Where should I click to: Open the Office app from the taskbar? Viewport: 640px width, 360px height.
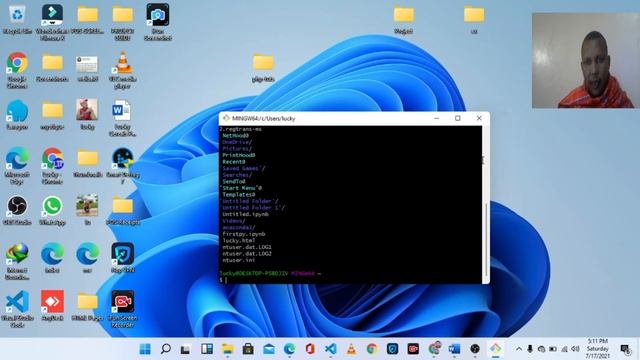pyautogui.click(x=310, y=349)
